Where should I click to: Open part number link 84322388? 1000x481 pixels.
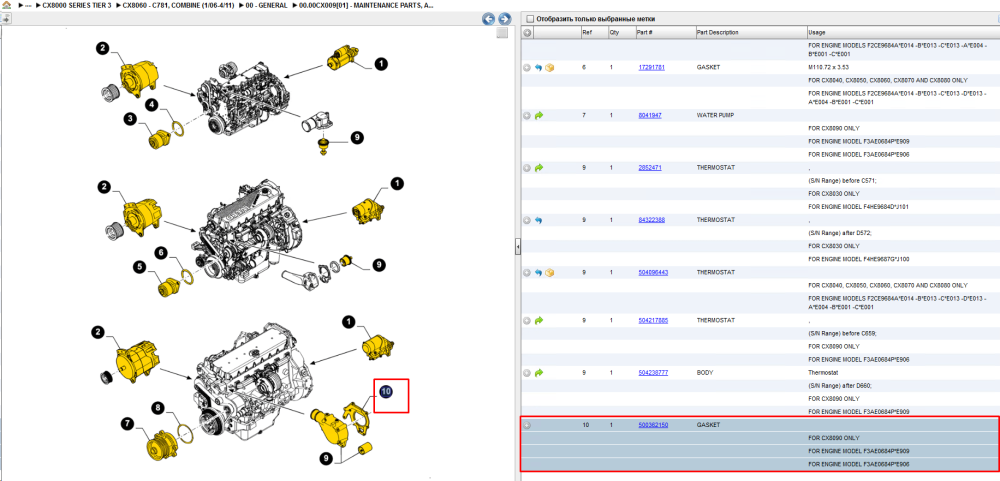(x=652, y=220)
